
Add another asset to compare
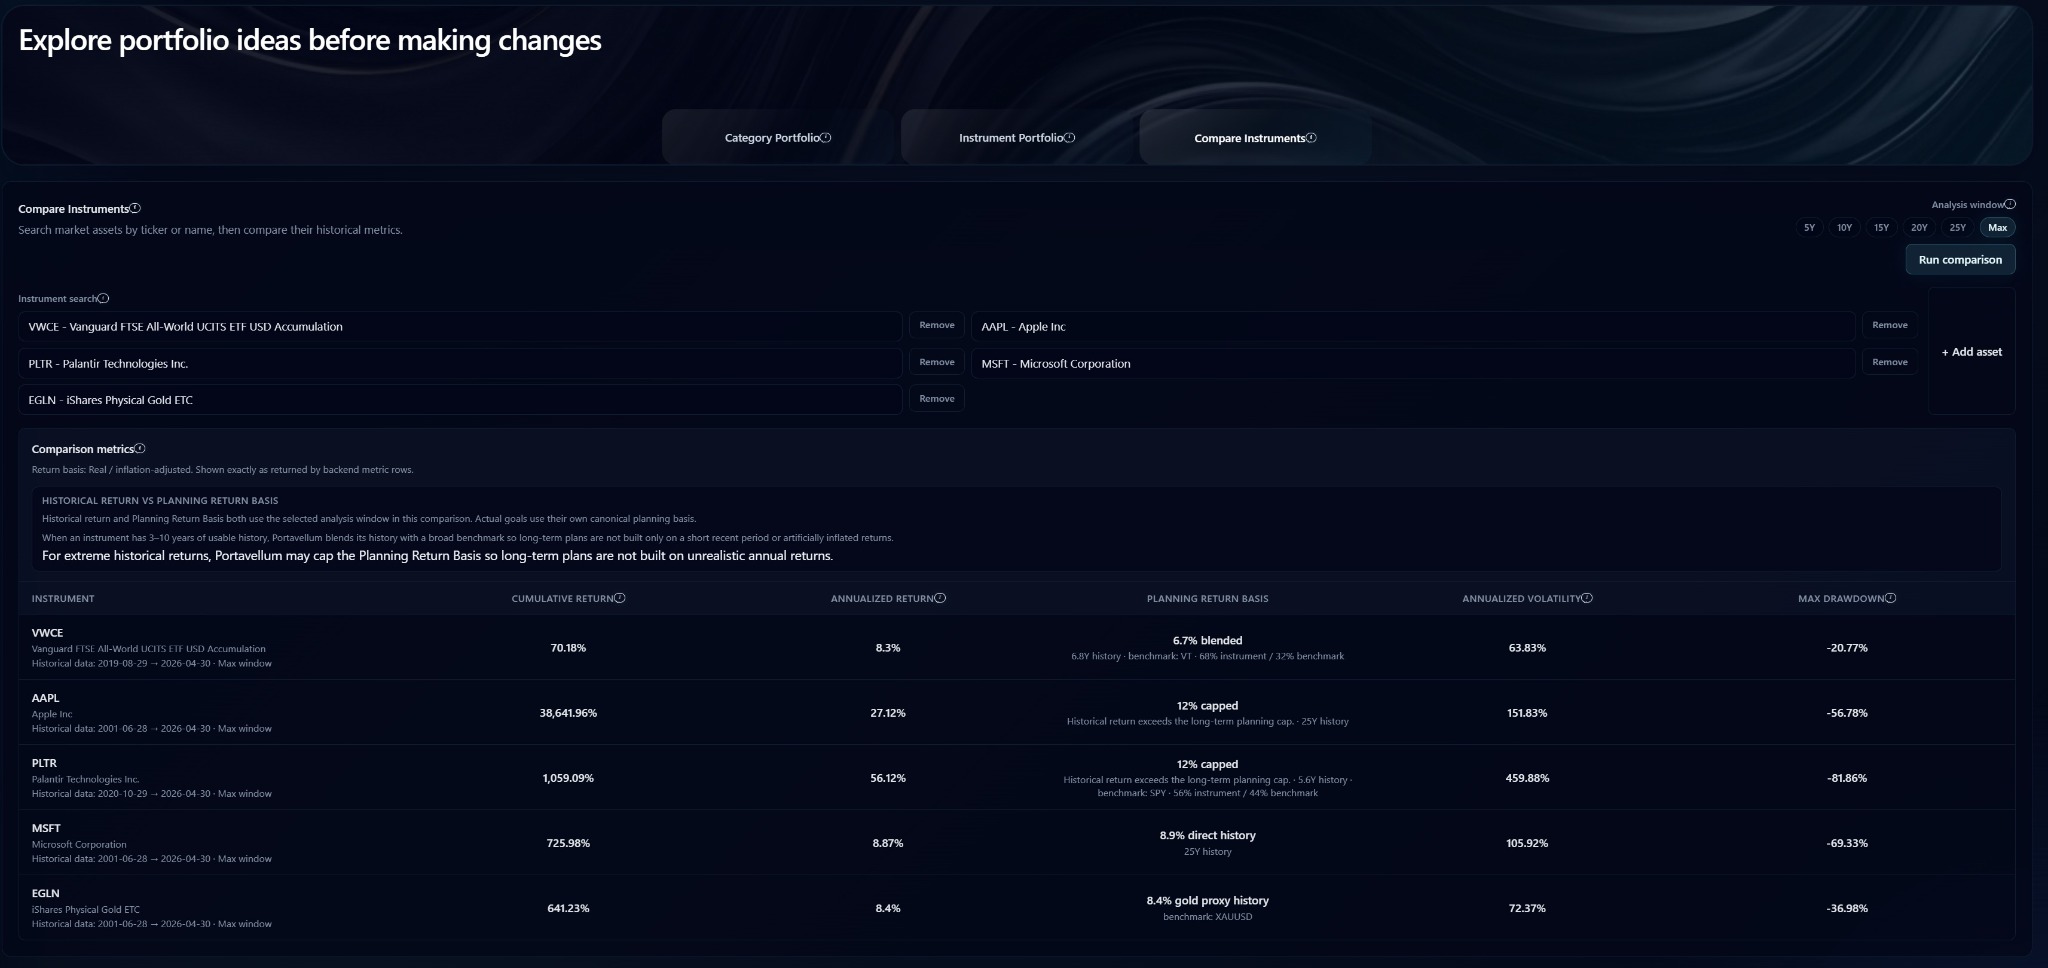1971,352
